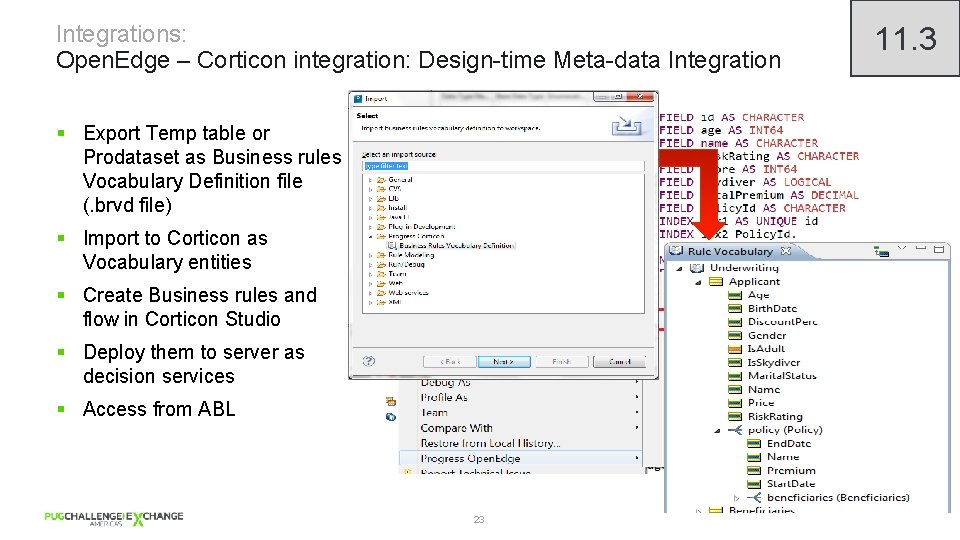Click the Age attribute icon

click(x=735, y=295)
